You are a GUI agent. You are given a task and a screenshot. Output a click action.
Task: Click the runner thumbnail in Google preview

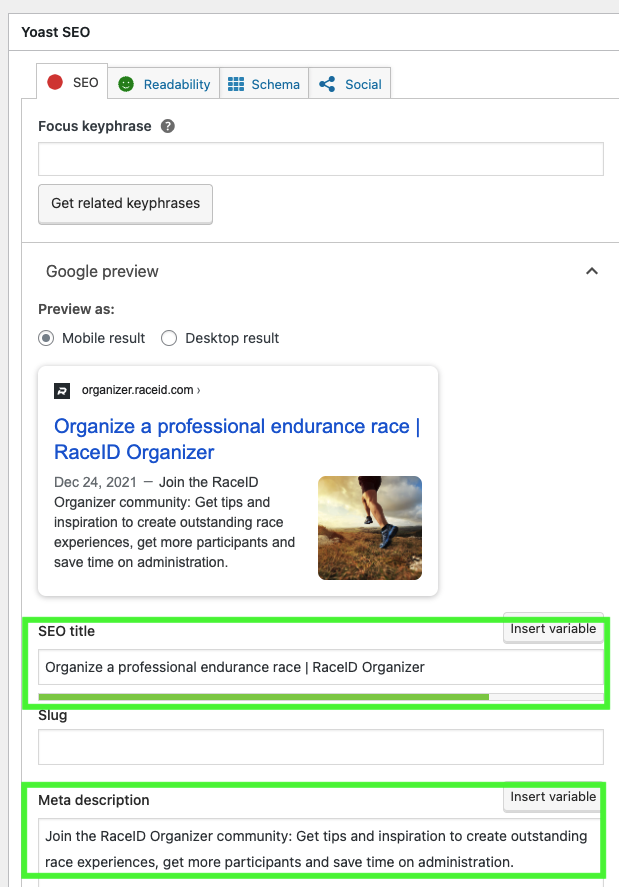[x=370, y=528]
